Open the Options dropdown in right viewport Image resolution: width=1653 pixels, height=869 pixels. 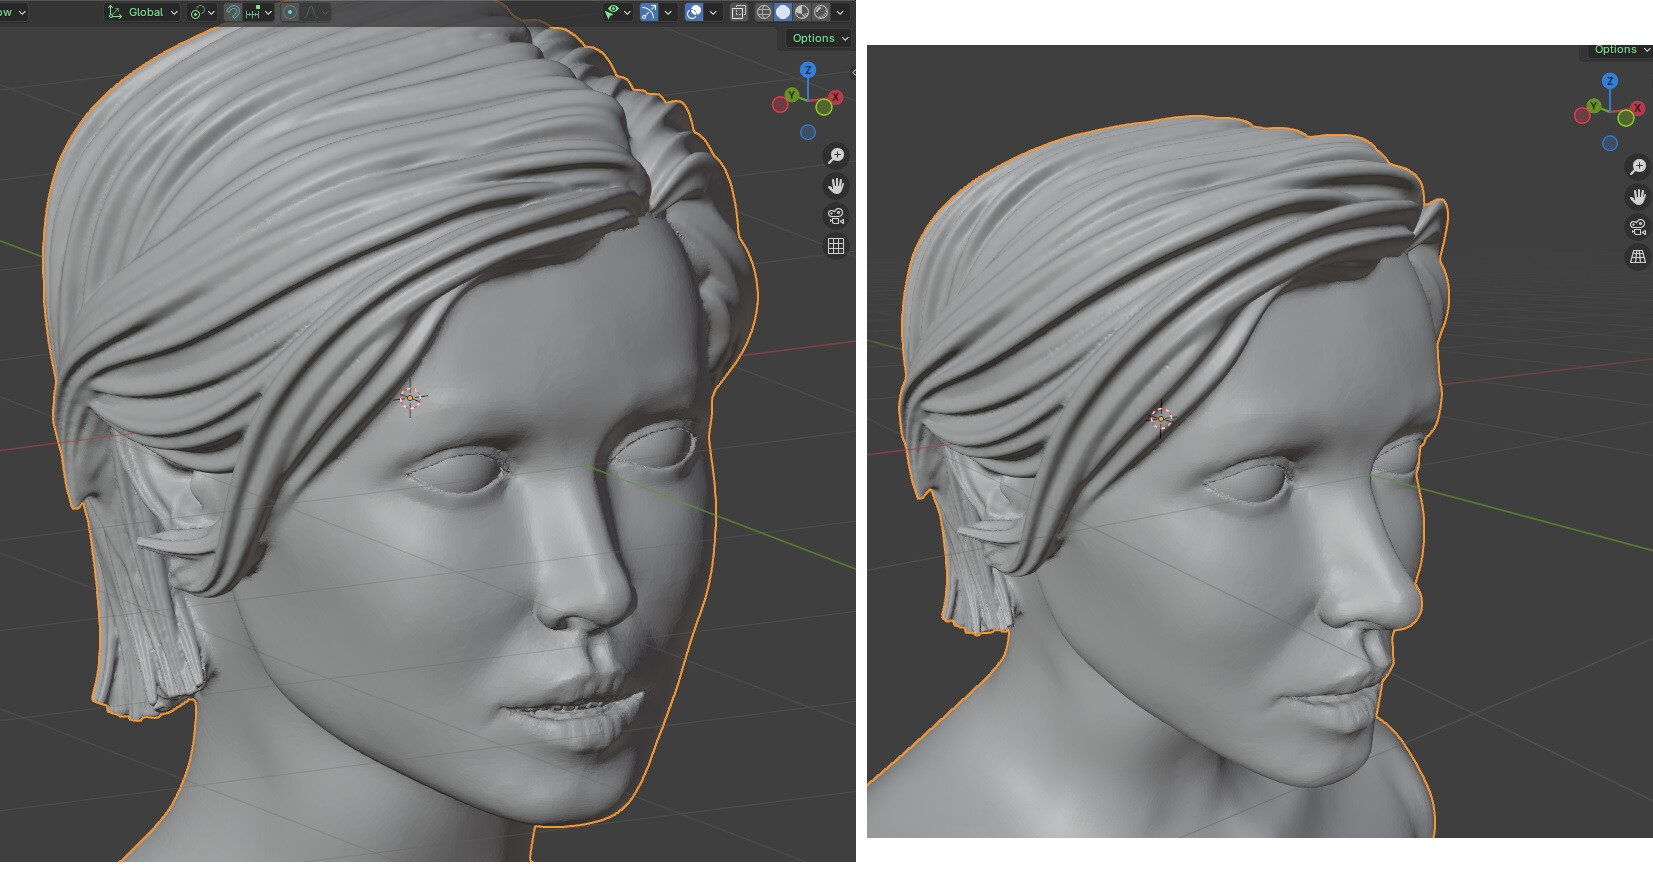coord(1621,50)
